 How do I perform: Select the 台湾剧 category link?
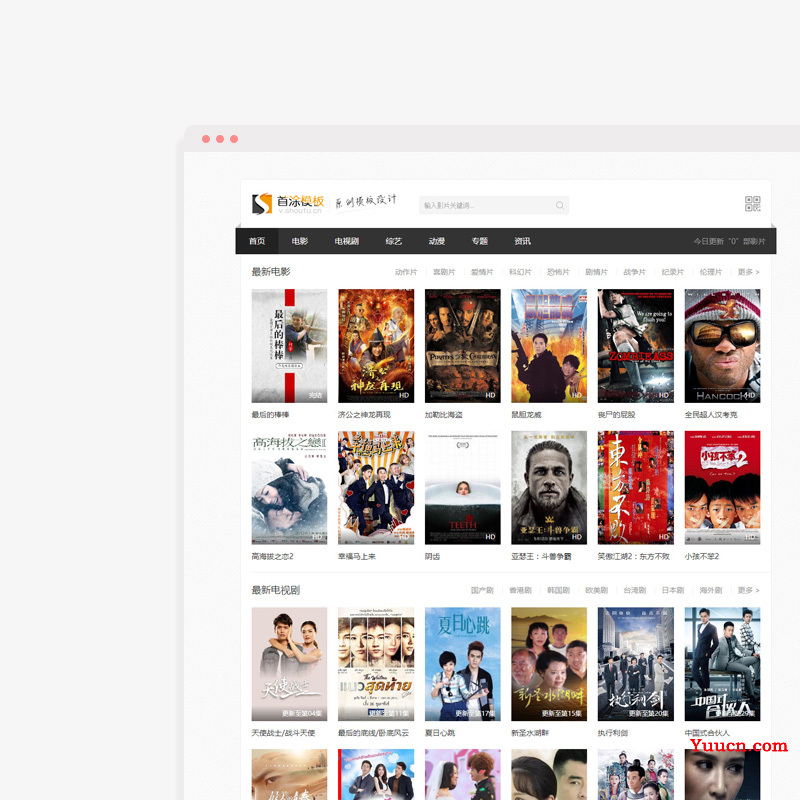(x=635, y=590)
